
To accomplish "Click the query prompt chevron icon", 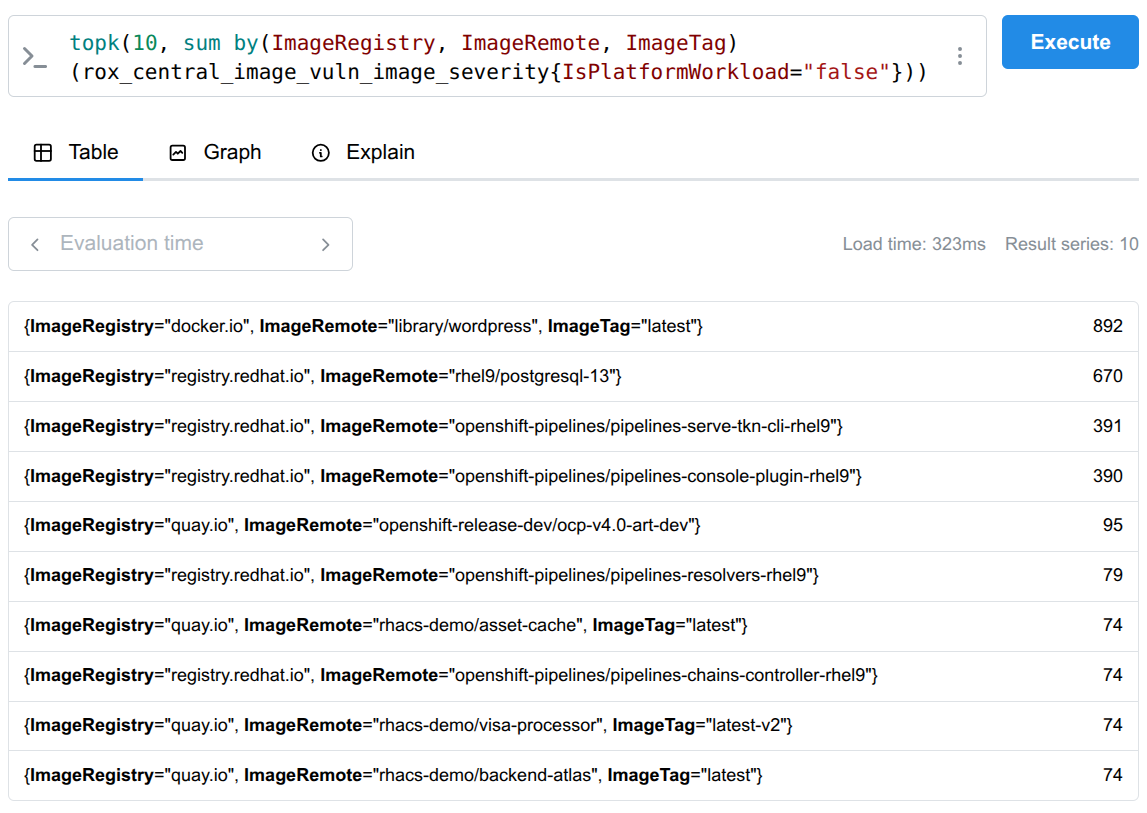I will pos(34,57).
